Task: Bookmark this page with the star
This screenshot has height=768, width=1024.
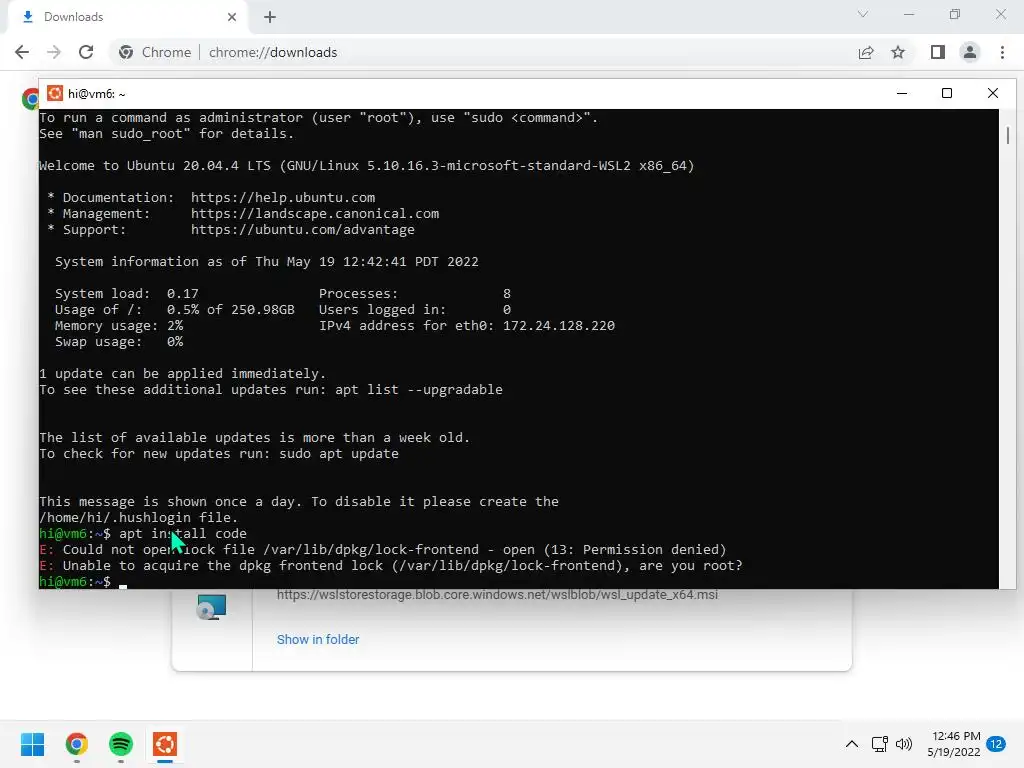Action: [x=898, y=52]
